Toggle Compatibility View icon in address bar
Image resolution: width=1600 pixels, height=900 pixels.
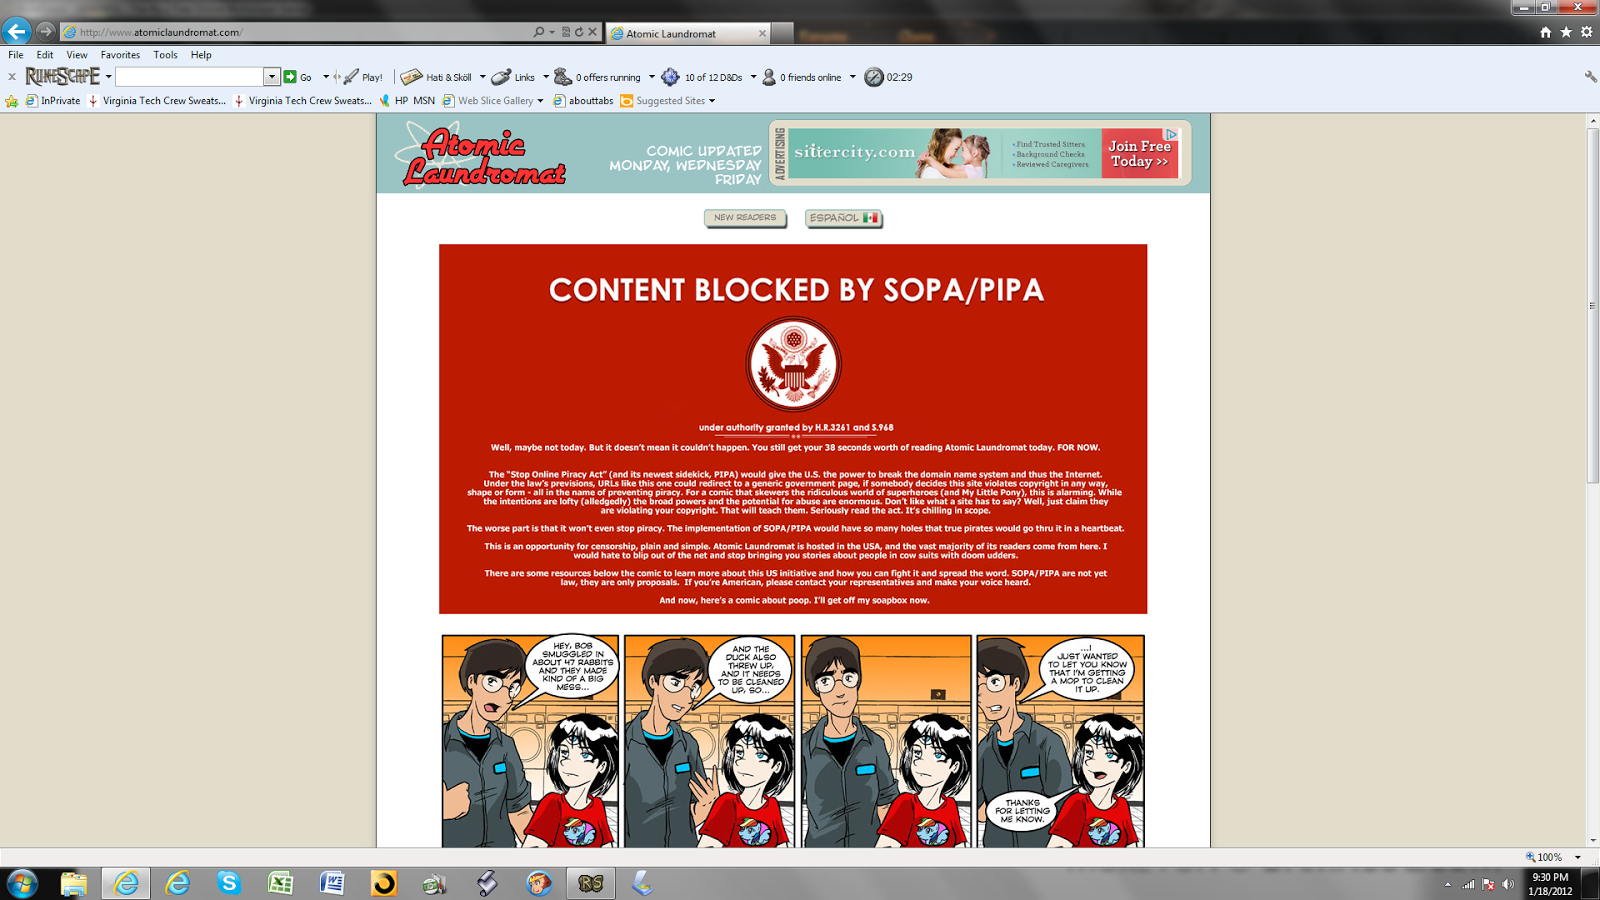566,32
